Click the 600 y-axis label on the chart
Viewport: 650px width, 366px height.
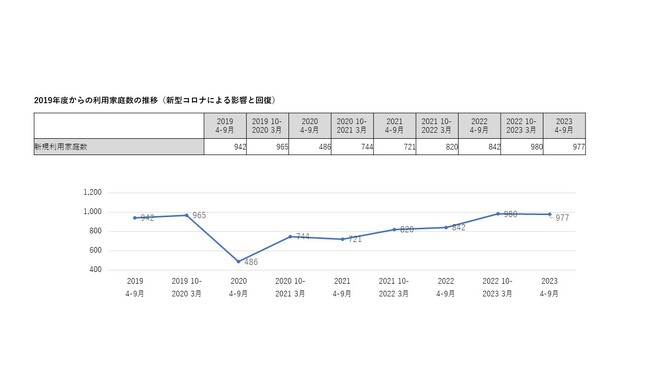click(x=95, y=250)
